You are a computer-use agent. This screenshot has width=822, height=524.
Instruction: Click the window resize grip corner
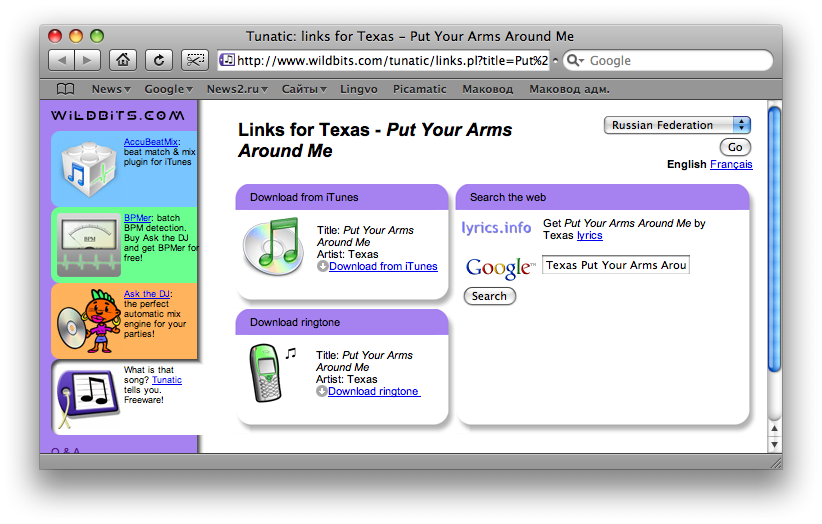coord(775,462)
